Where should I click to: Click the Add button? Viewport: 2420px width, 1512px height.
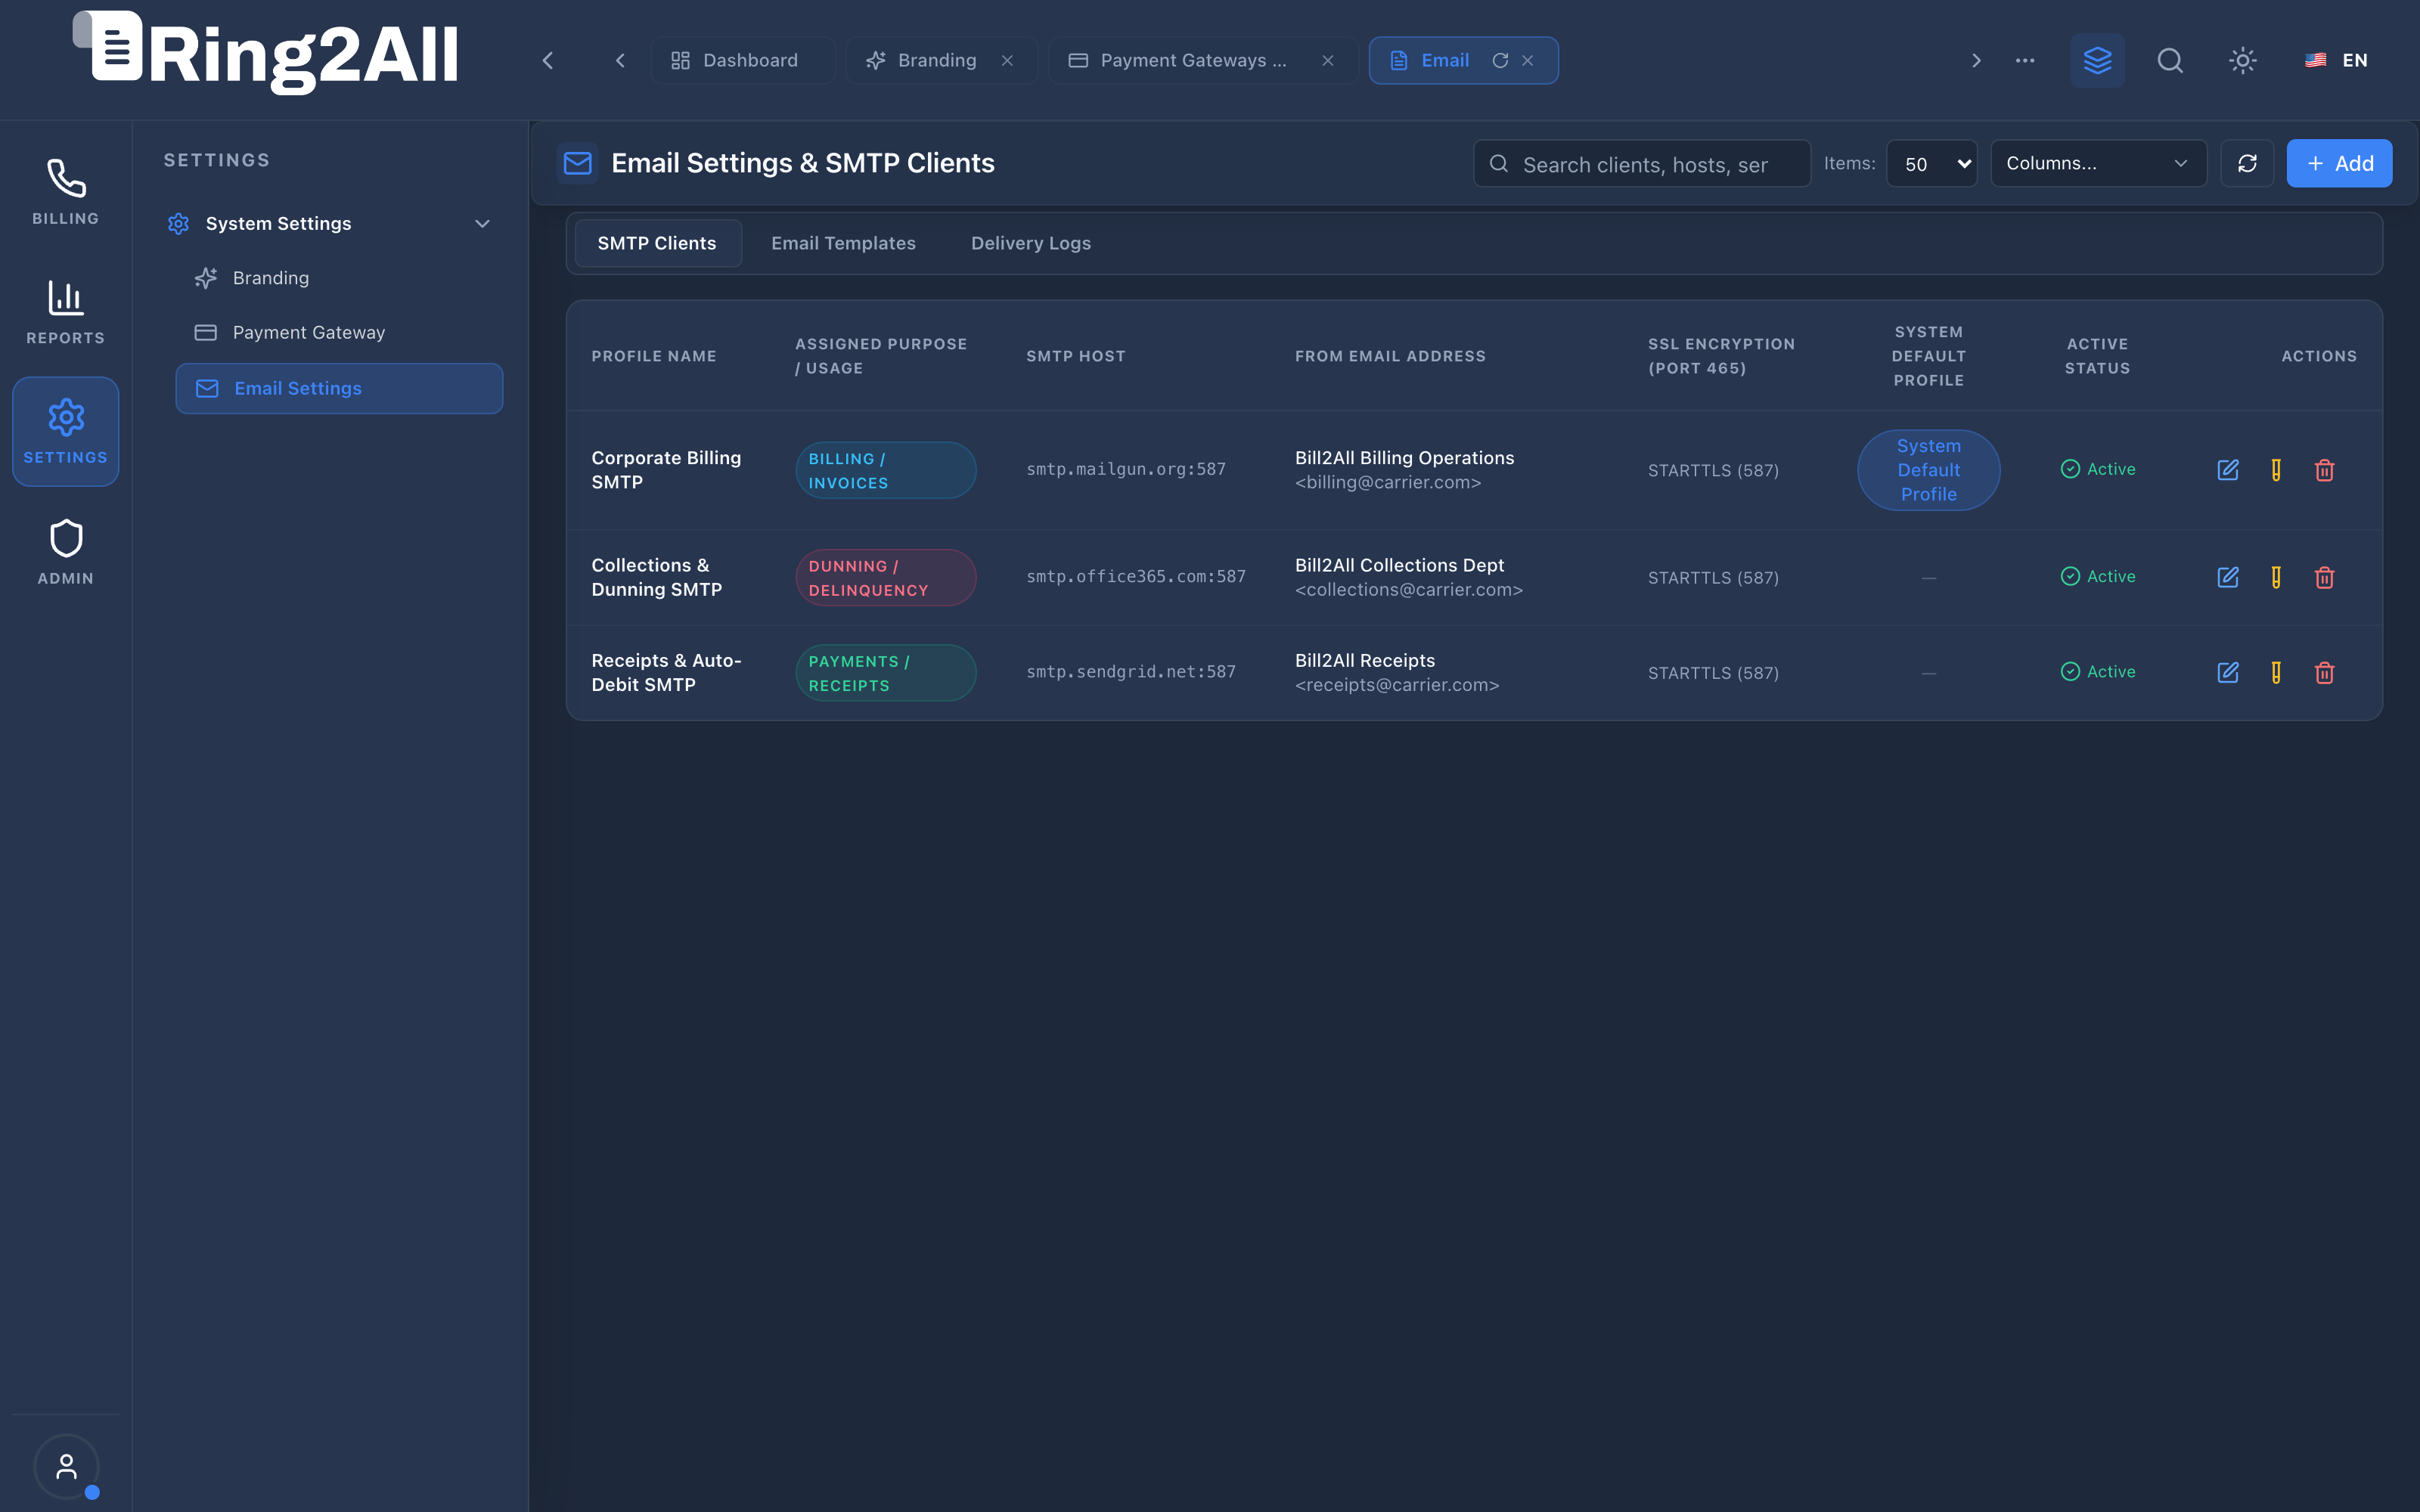pyautogui.click(x=2339, y=163)
